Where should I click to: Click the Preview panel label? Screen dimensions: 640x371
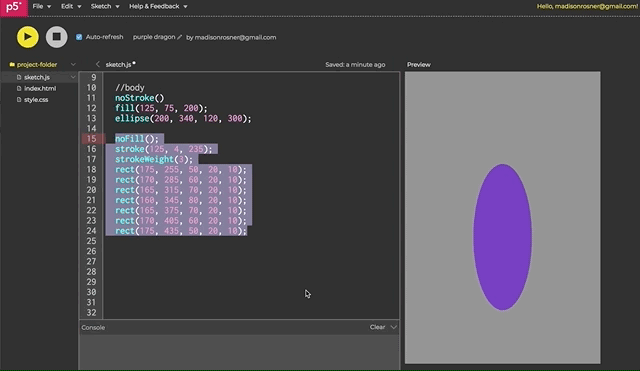point(418,64)
